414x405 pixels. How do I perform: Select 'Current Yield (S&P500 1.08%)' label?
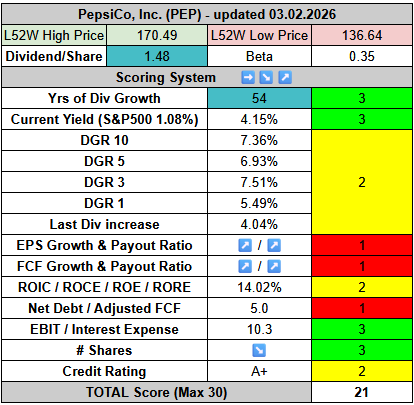coord(104,119)
